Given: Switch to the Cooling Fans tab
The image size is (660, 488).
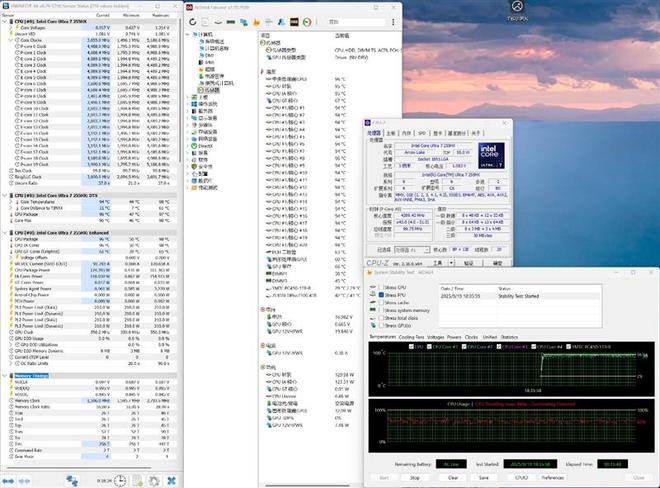Looking at the screenshot, I should 411,337.
